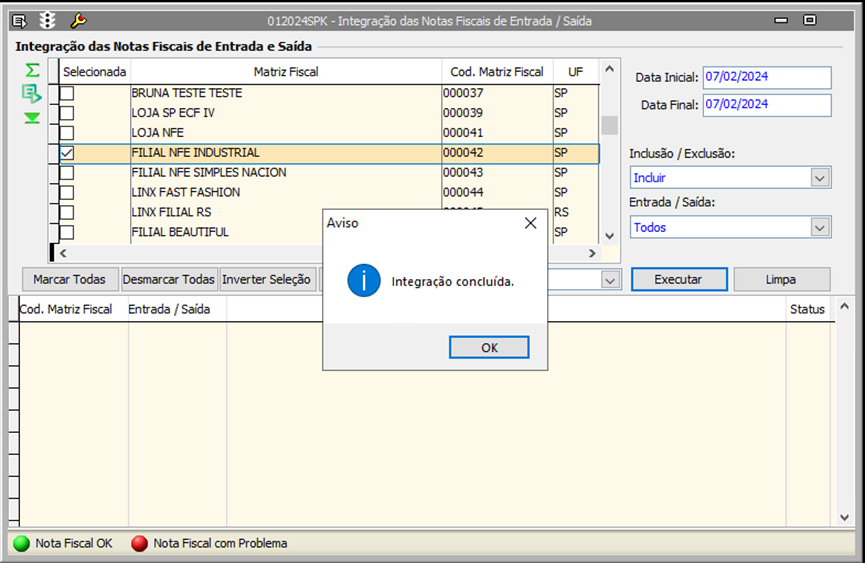Click the blue info icon in Aviso dialog

(363, 281)
